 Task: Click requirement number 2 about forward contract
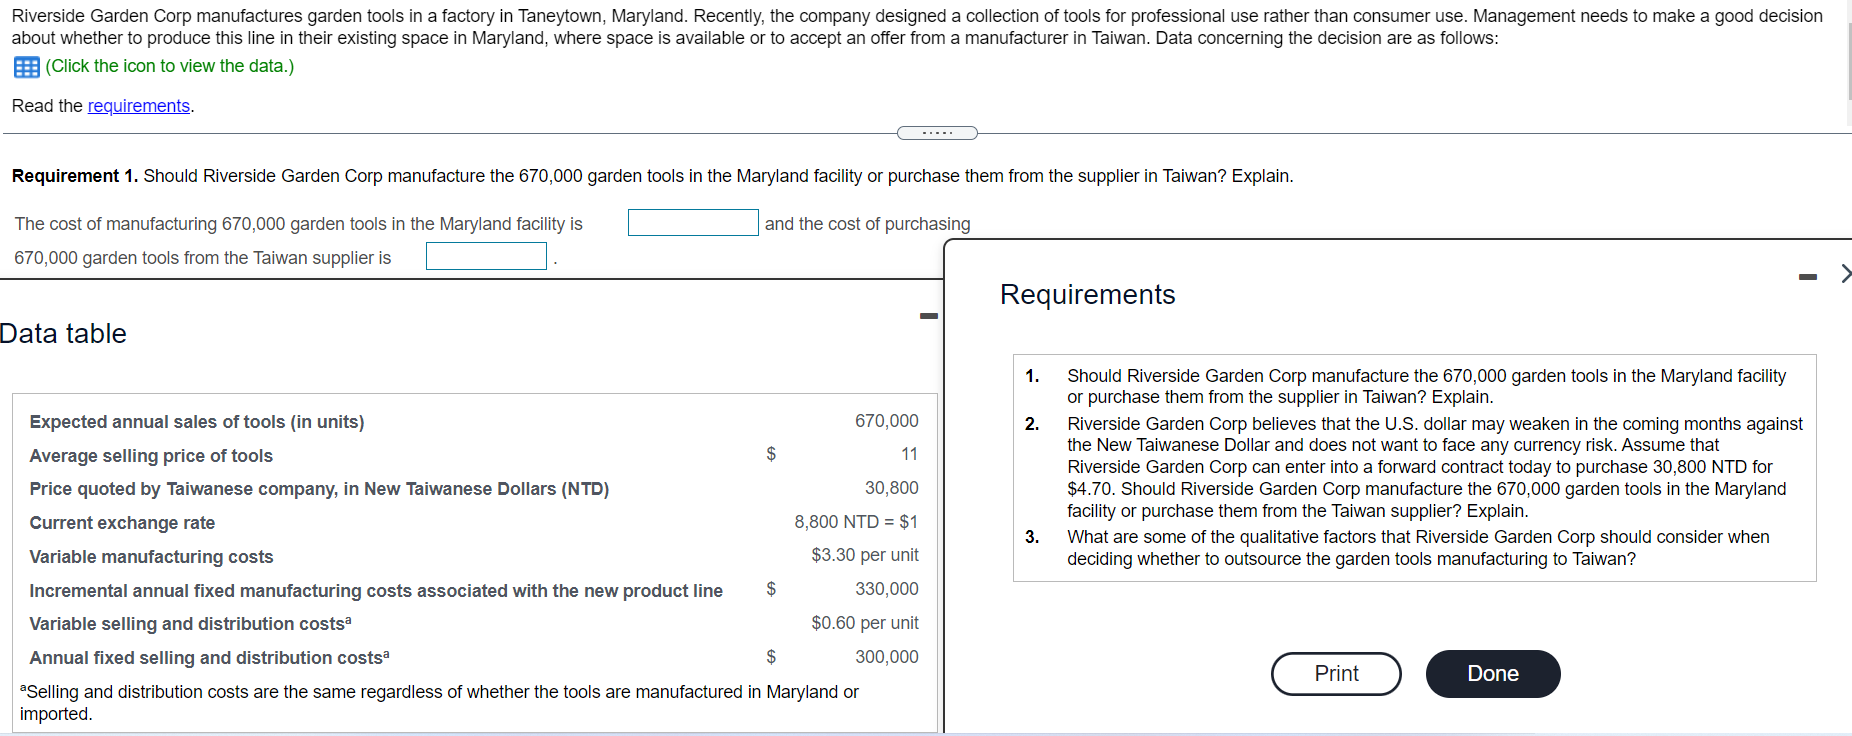pyautogui.click(x=1434, y=467)
